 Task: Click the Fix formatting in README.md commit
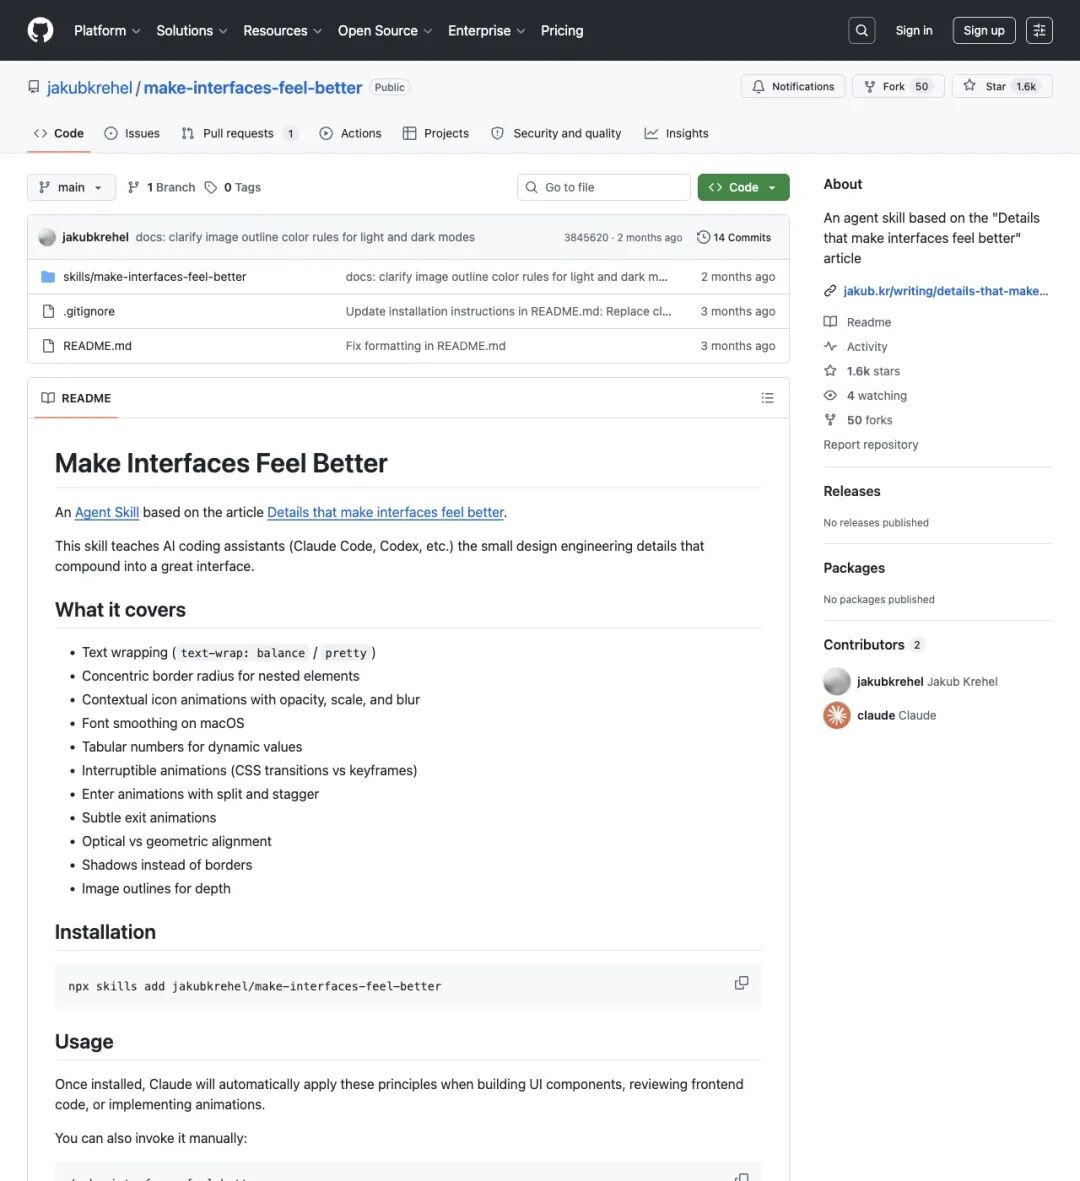[x=426, y=346]
